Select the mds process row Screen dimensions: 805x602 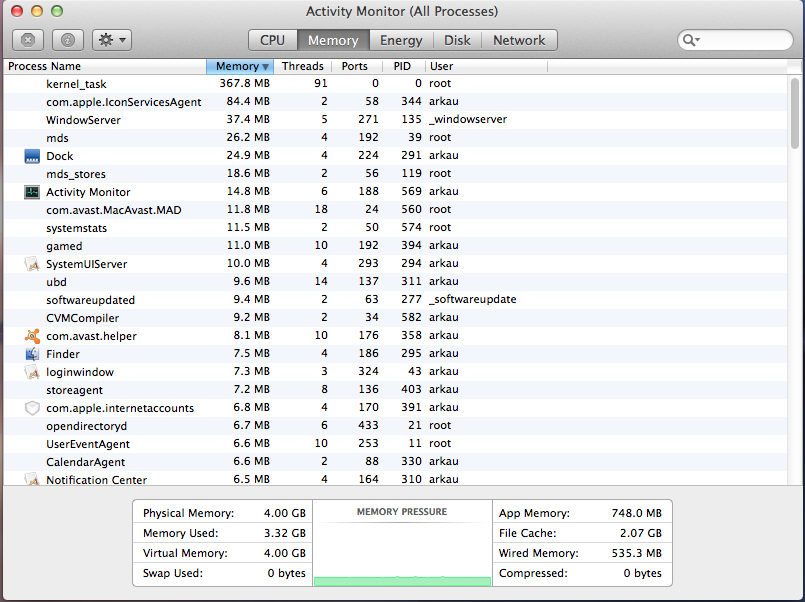click(395, 138)
